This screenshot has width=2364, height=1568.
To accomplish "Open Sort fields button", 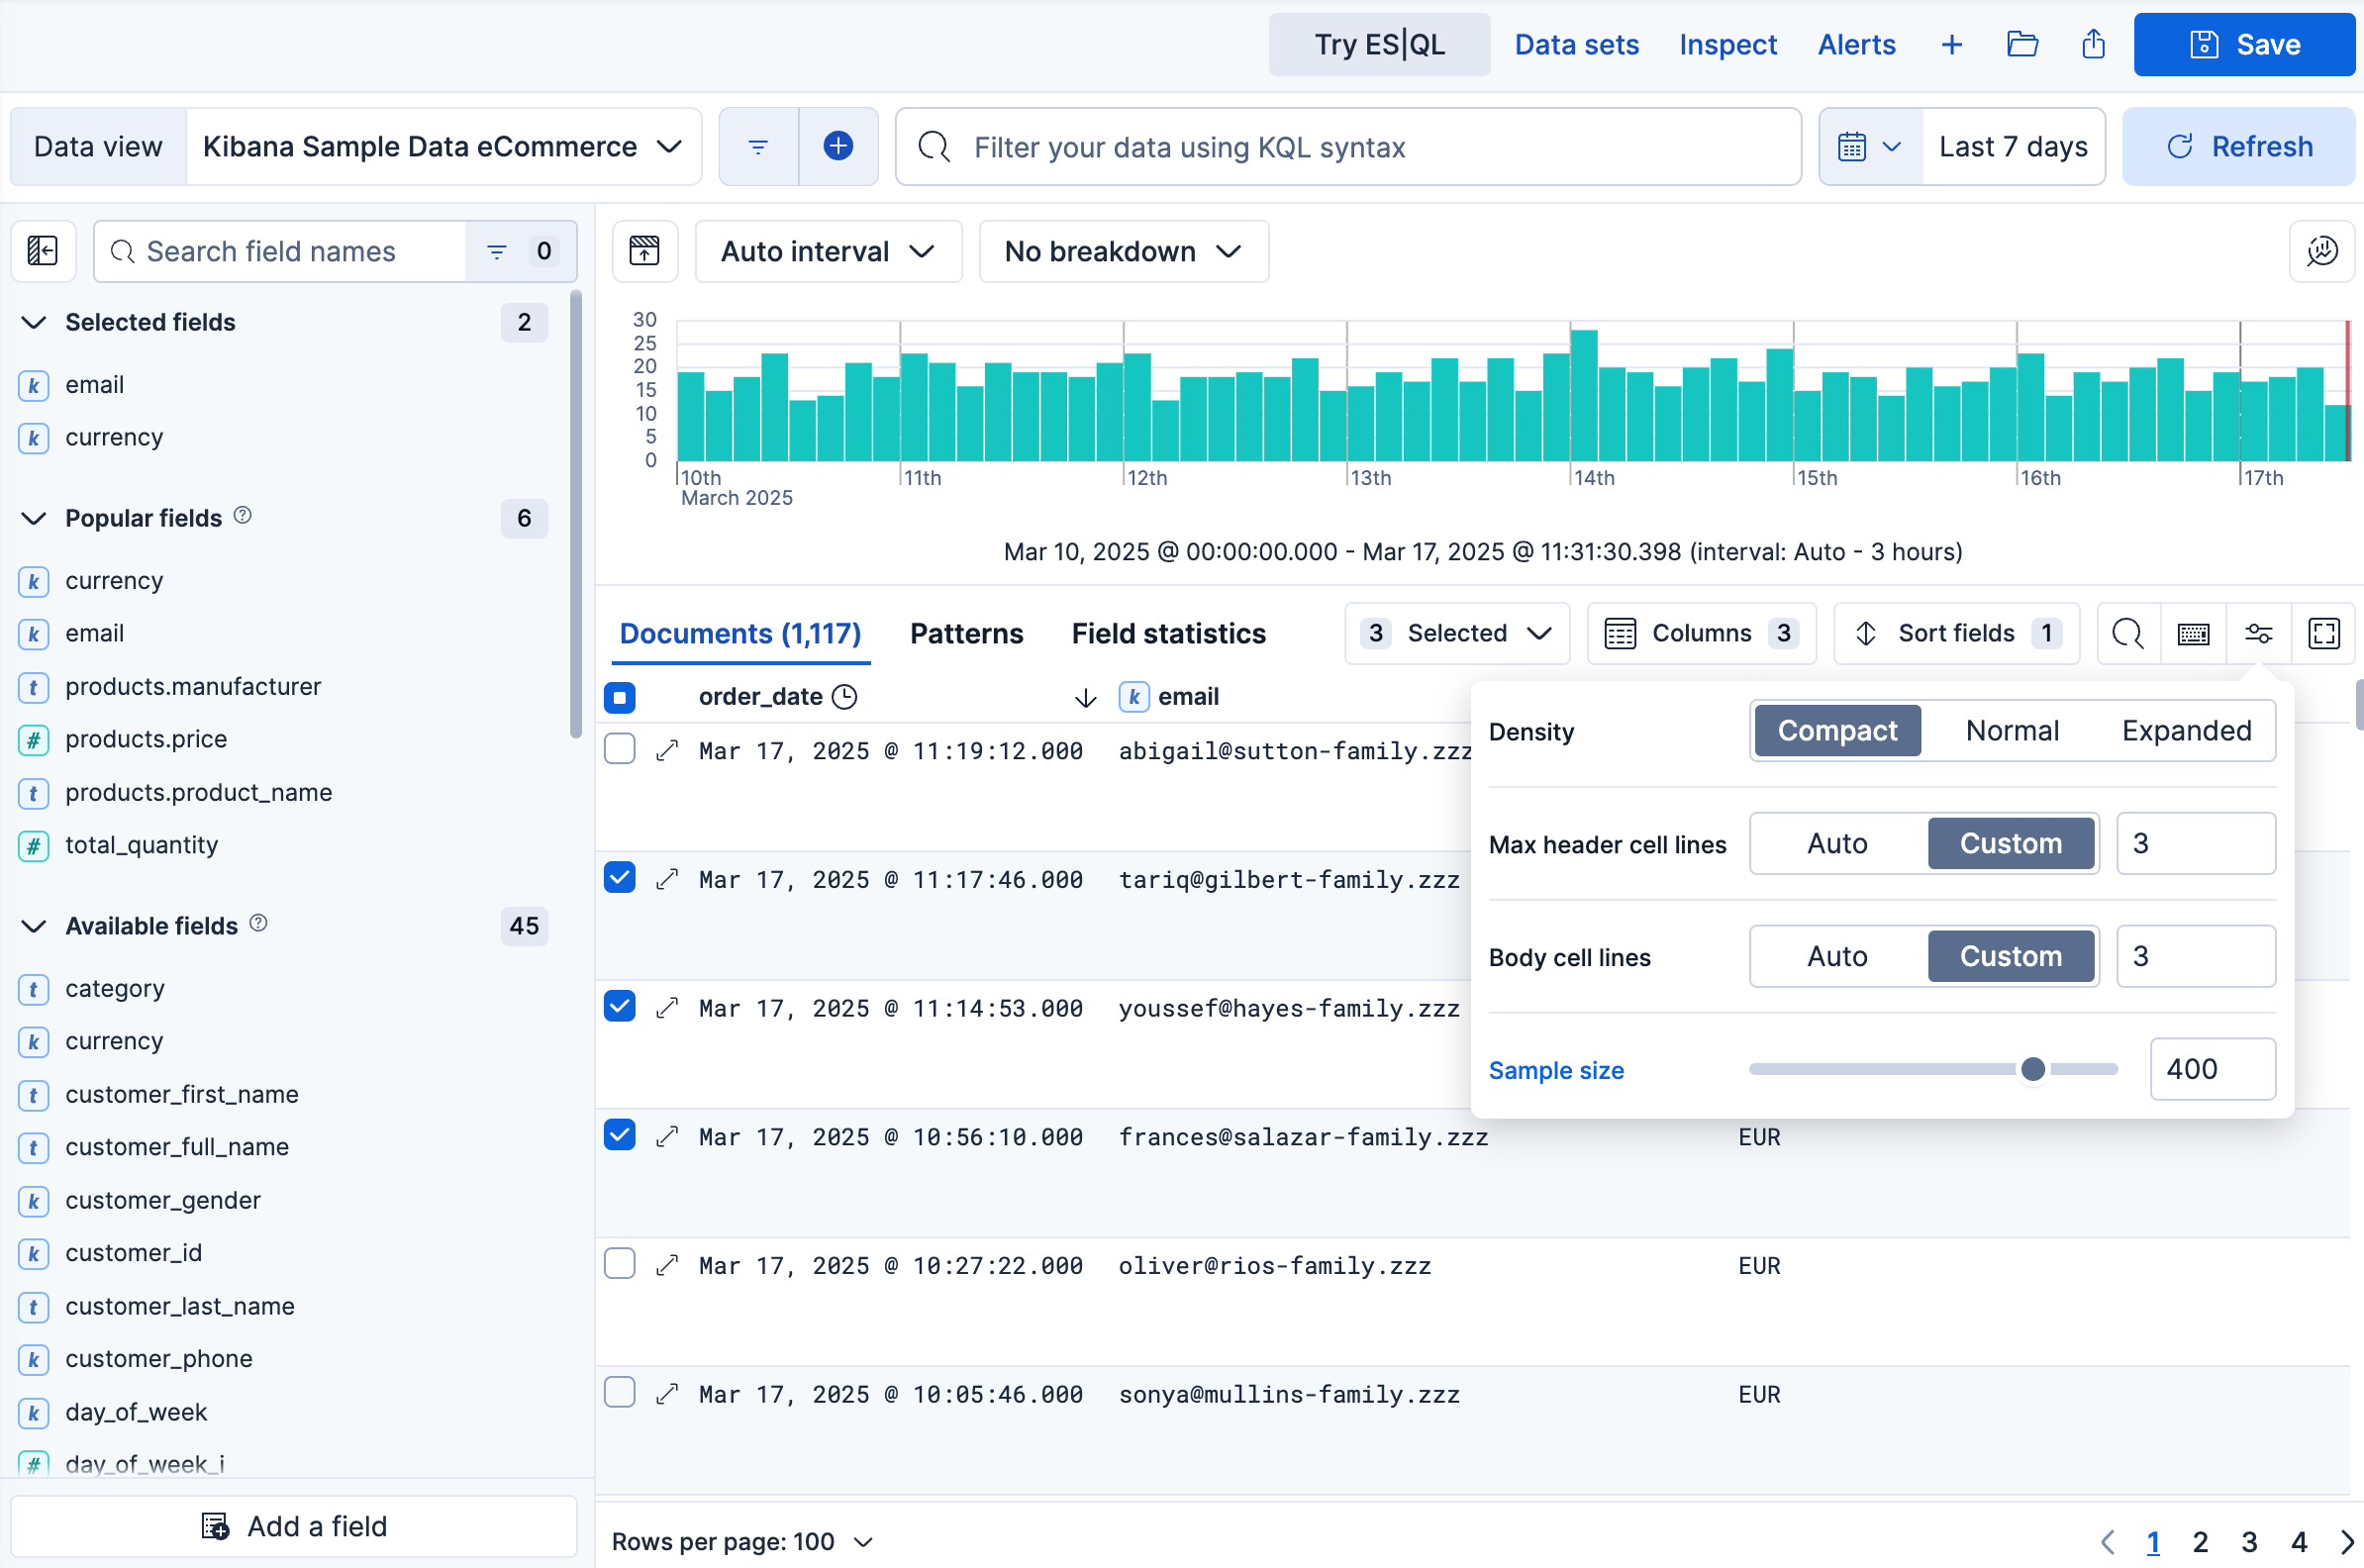I will (1956, 633).
